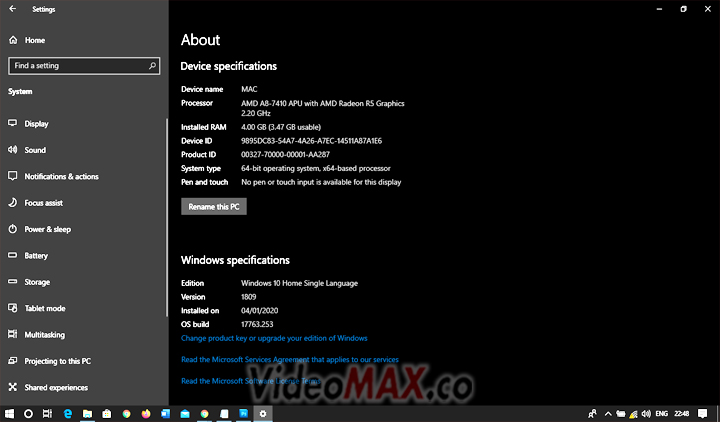720x422 pixels.
Task: Select Device ID 9895DC83 value
Action: click(x=312, y=141)
